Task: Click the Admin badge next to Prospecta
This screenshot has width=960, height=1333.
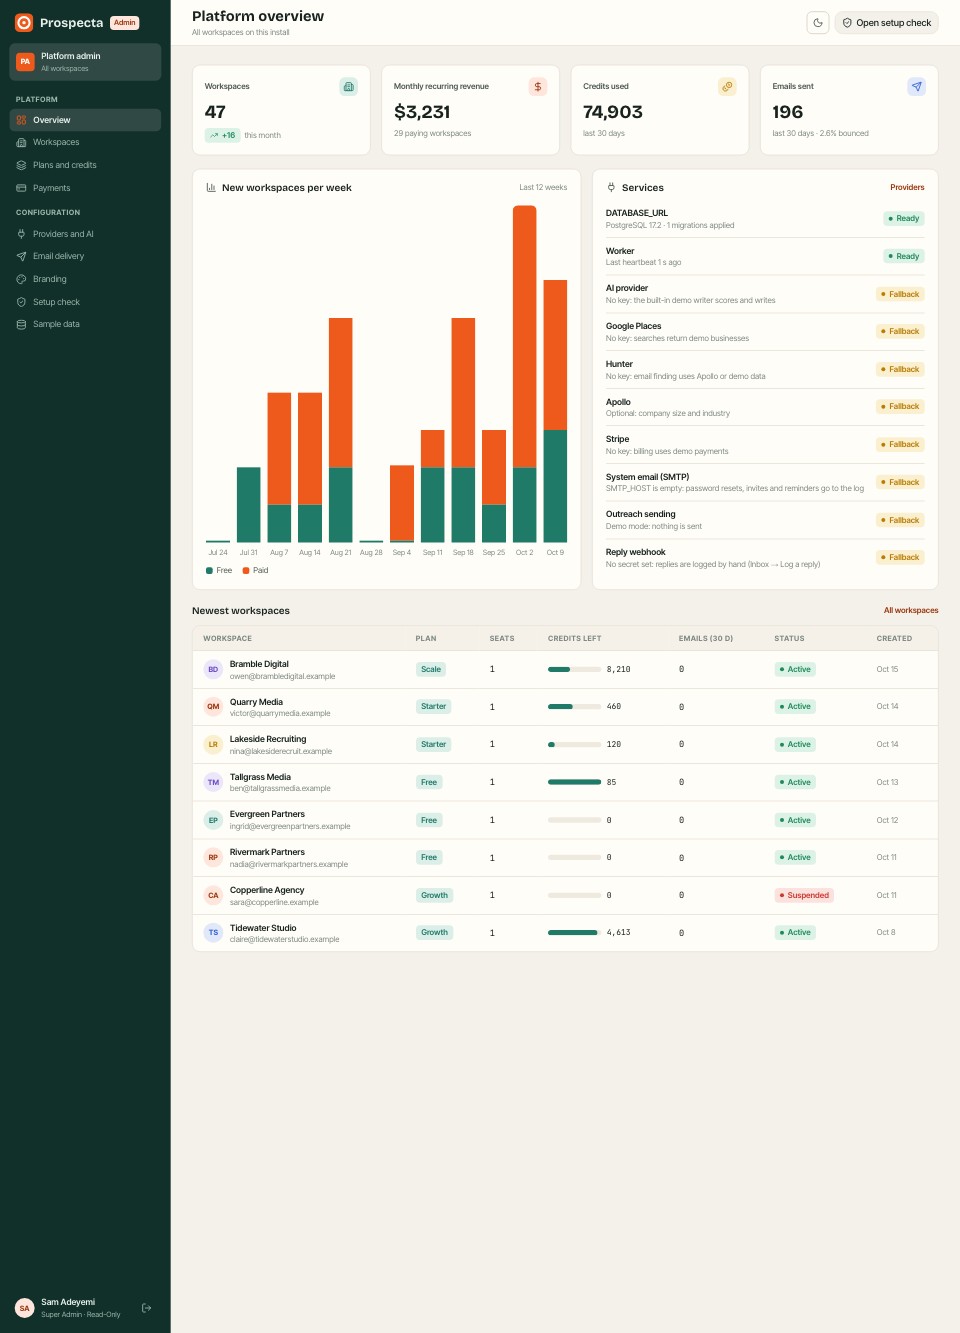Action: click(125, 22)
